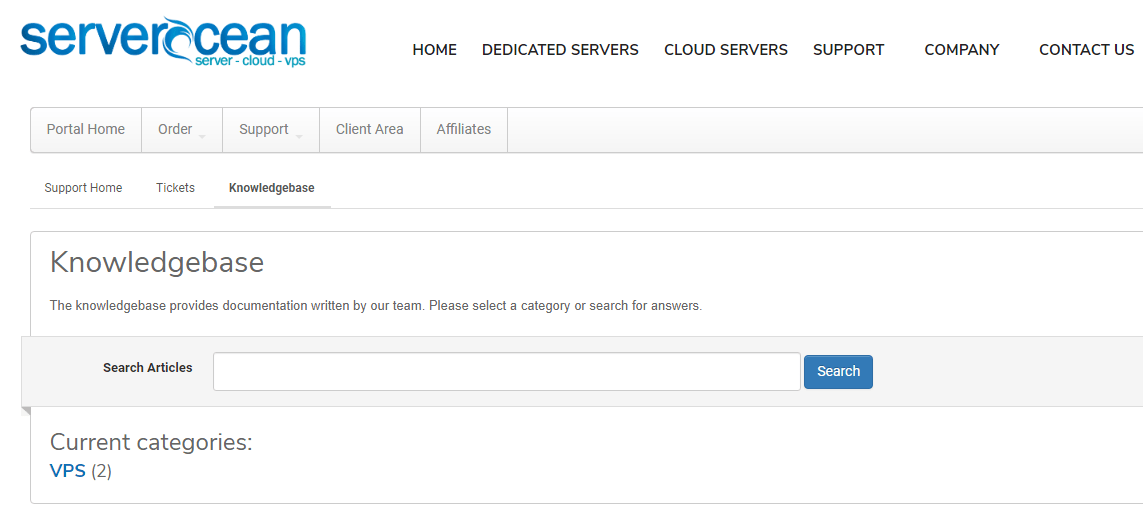Viewport: 1143px width, 505px height.
Task: Click the knowledgebase description sentence
Action: 376,306
